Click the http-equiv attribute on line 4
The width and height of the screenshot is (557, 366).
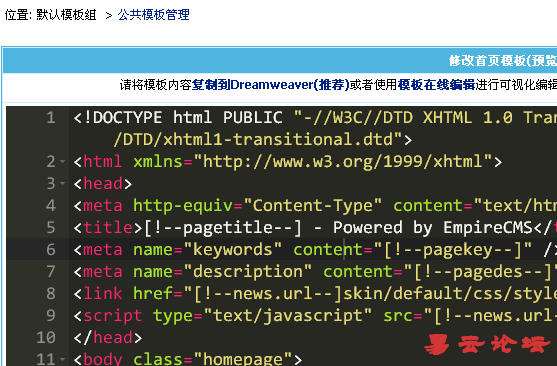point(183,206)
